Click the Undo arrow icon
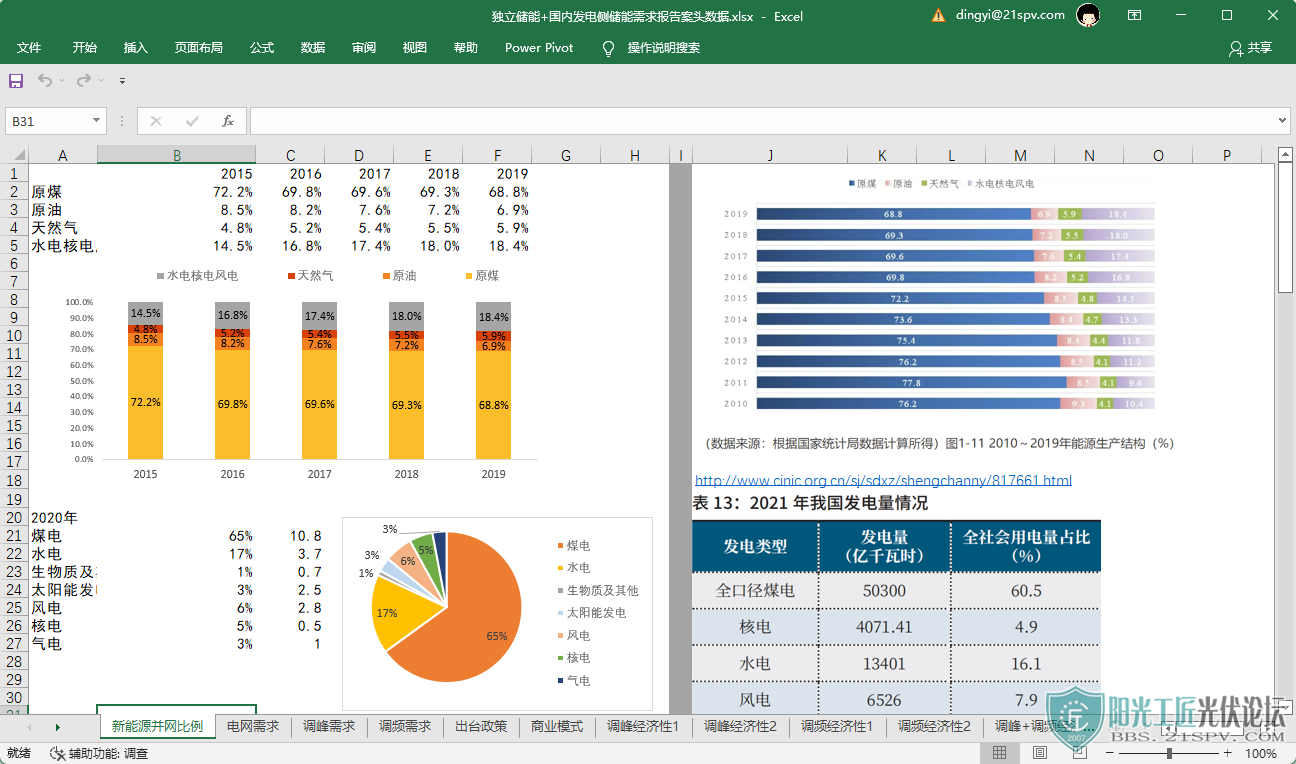 click(x=45, y=80)
